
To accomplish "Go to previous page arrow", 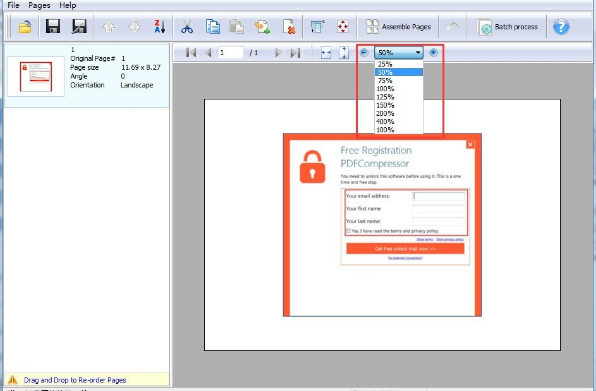I will pos(208,53).
